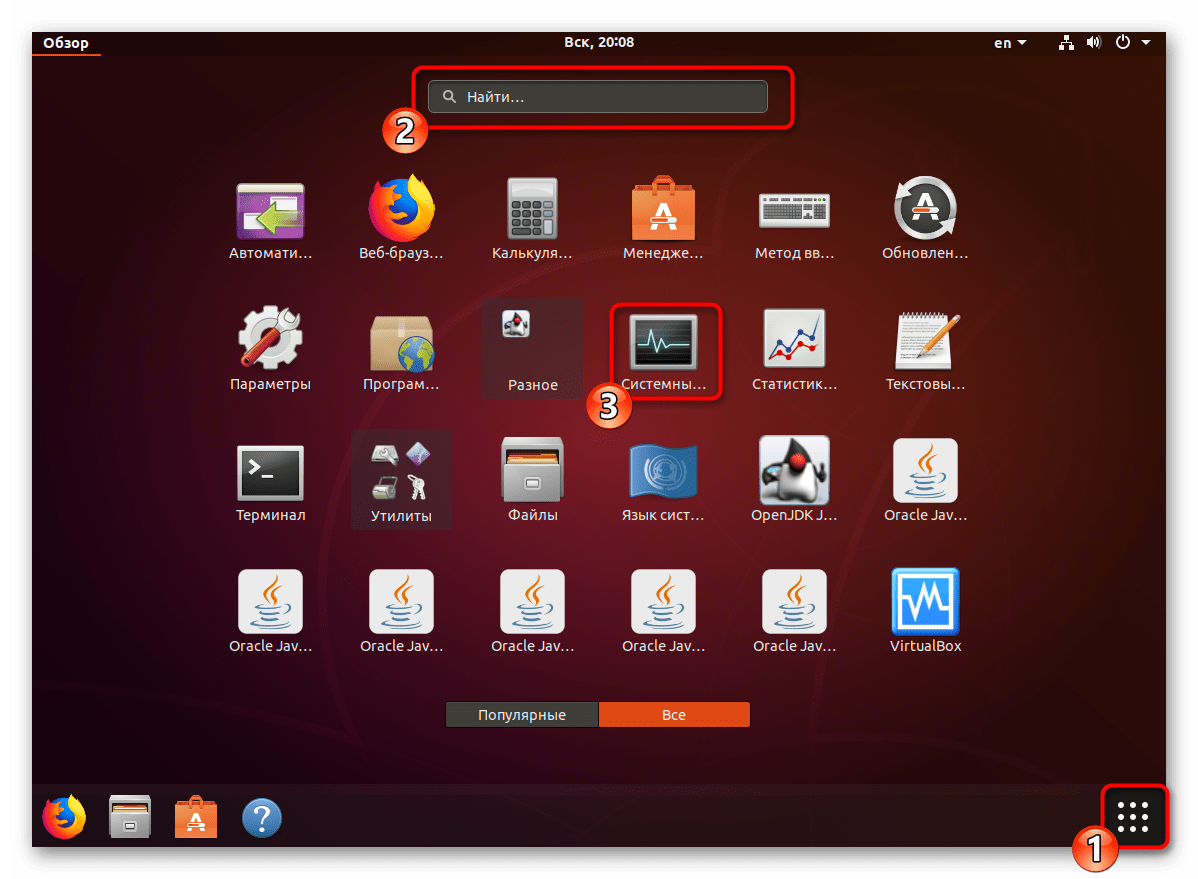The image size is (1198, 879).
Task: Switch to the Популярные (Frequent) view
Action: tap(522, 715)
